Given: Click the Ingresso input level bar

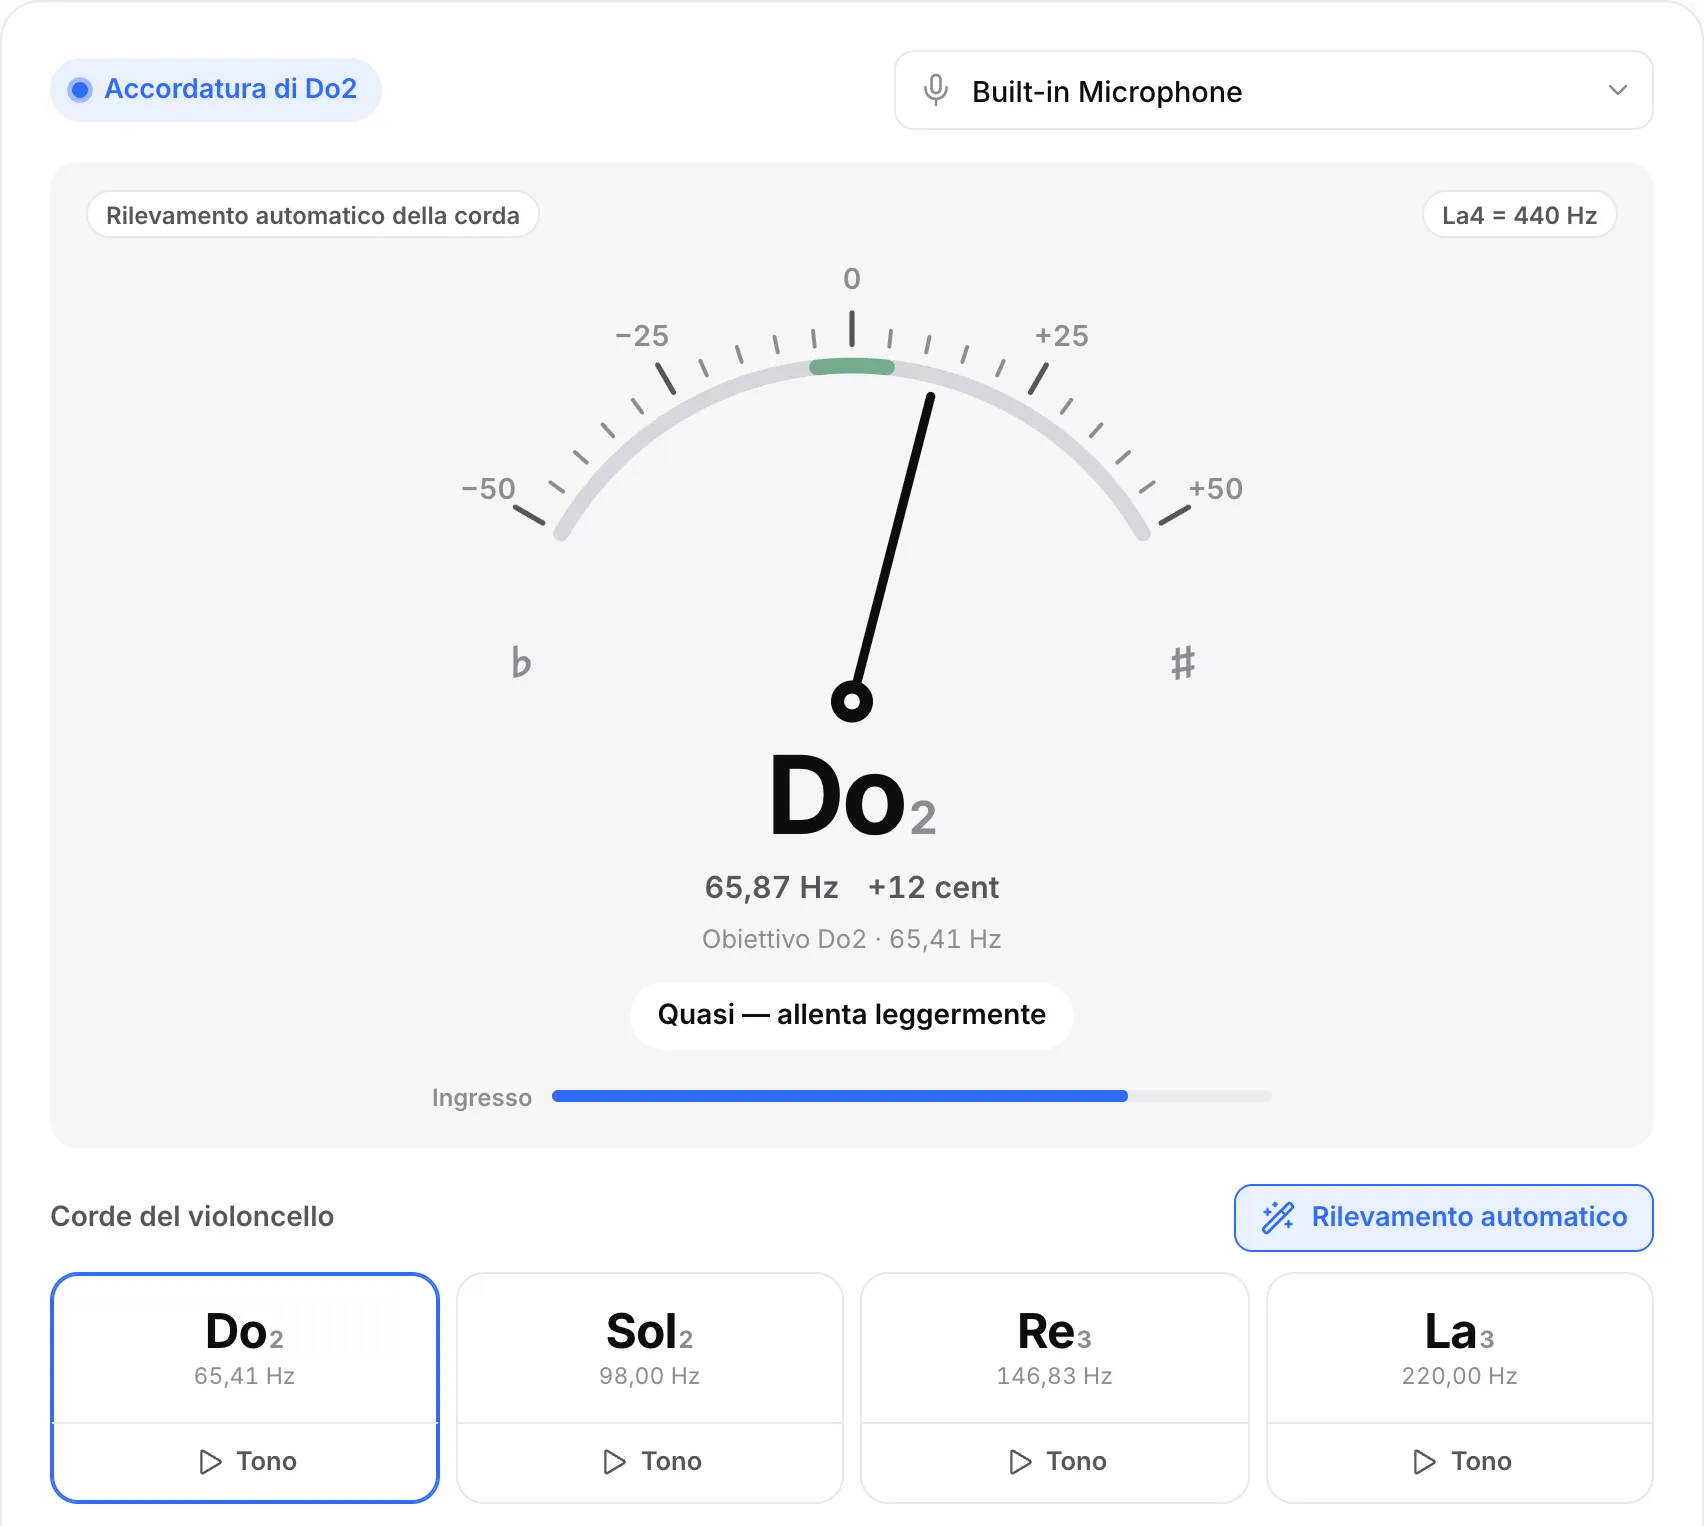Looking at the screenshot, I should coord(912,1096).
